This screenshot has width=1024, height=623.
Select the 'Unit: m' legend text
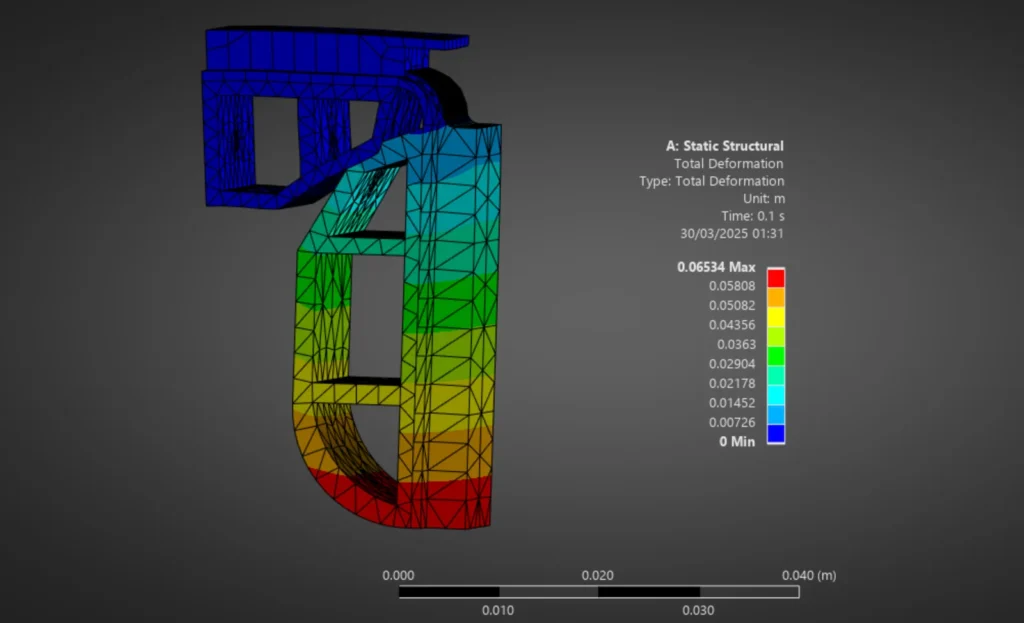click(763, 199)
